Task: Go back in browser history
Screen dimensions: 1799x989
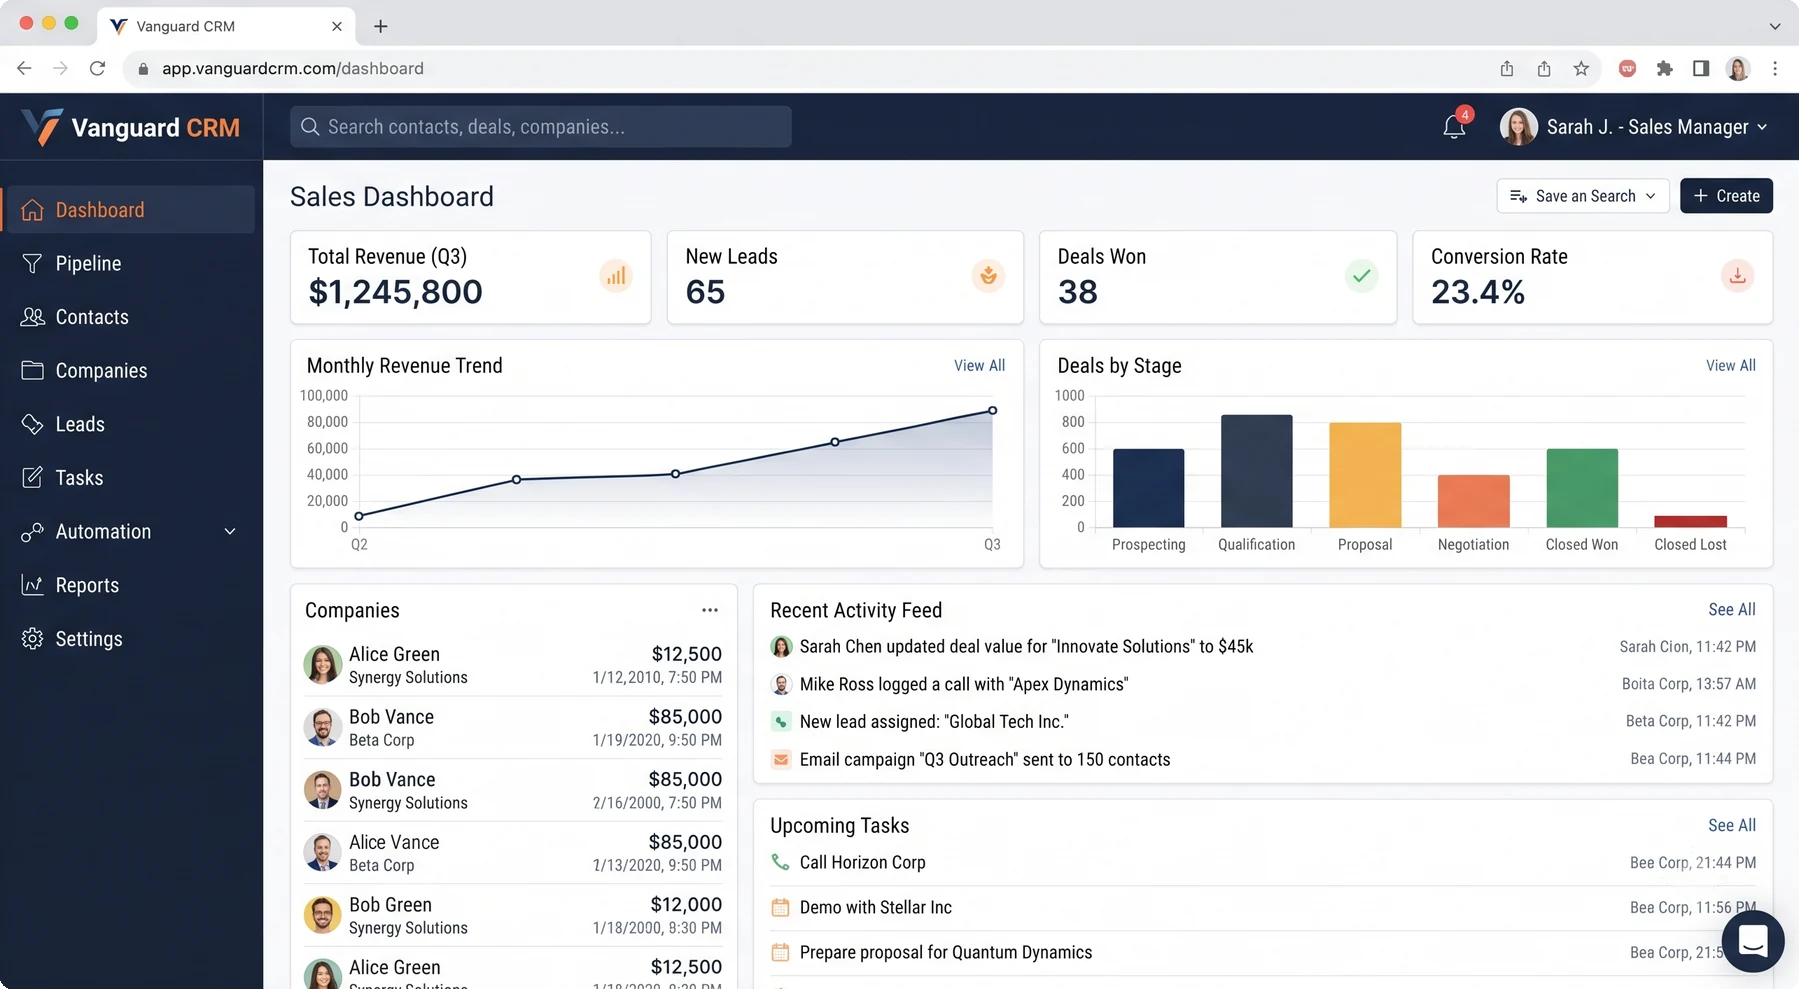Action: tap(24, 68)
